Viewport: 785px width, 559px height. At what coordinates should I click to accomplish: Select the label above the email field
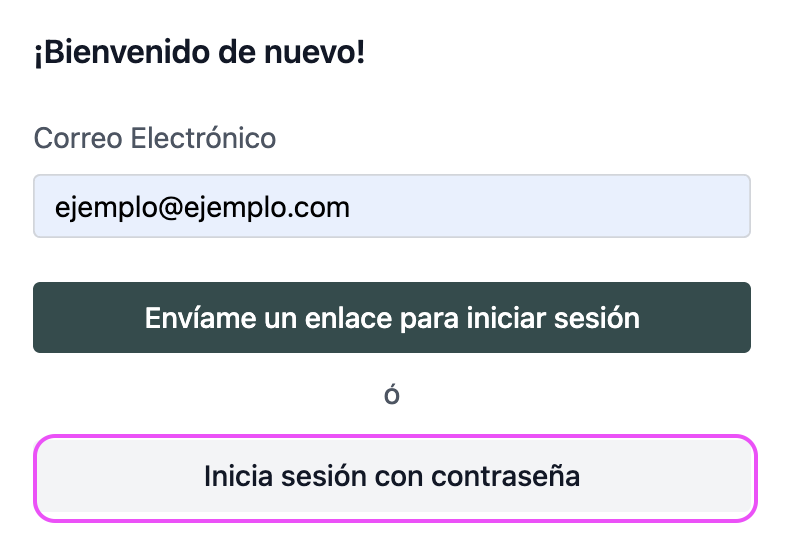click(155, 138)
